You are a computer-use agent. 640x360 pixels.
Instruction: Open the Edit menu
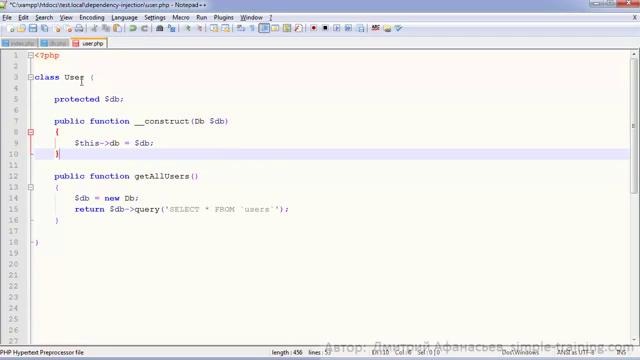coord(23,18)
